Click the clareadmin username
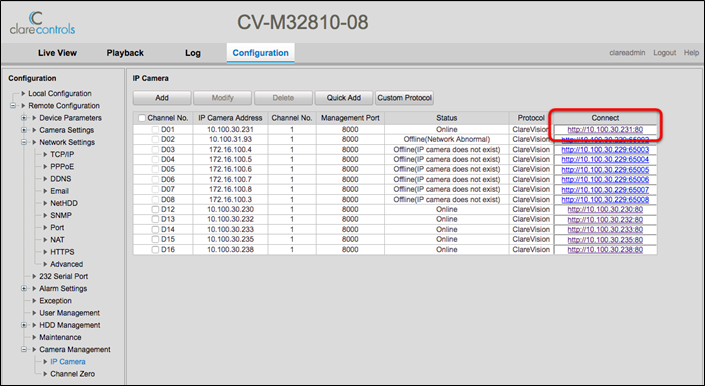This screenshot has height=386, width=705. click(627, 53)
